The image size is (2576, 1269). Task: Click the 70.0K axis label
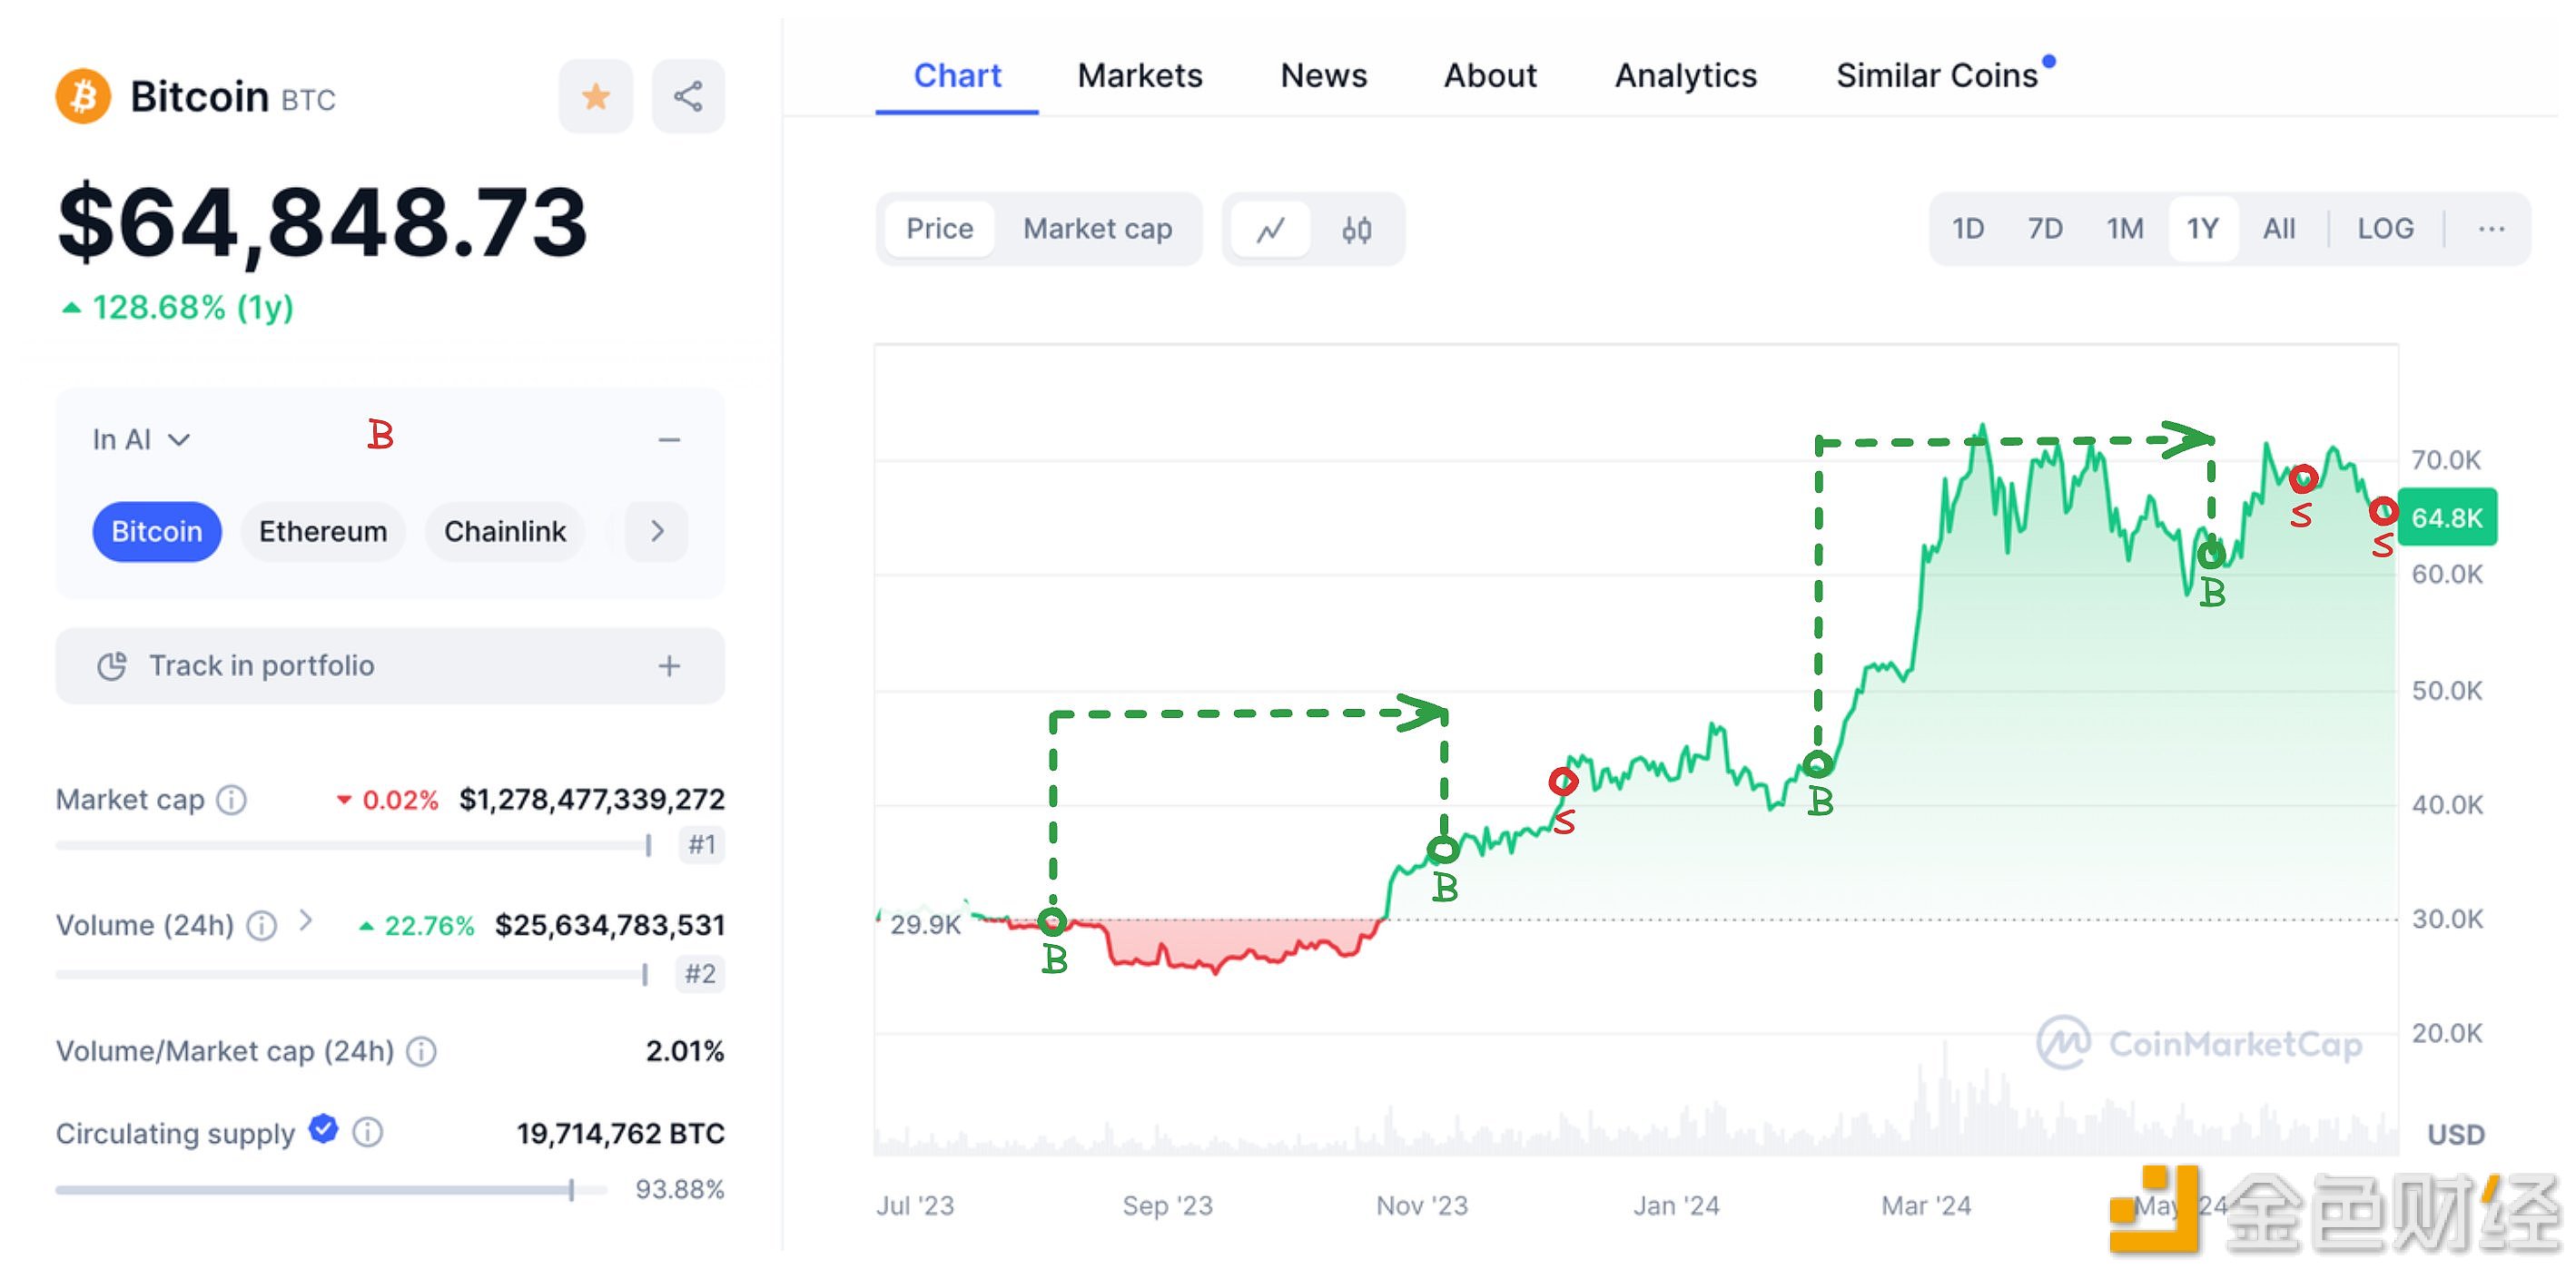click(2446, 460)
